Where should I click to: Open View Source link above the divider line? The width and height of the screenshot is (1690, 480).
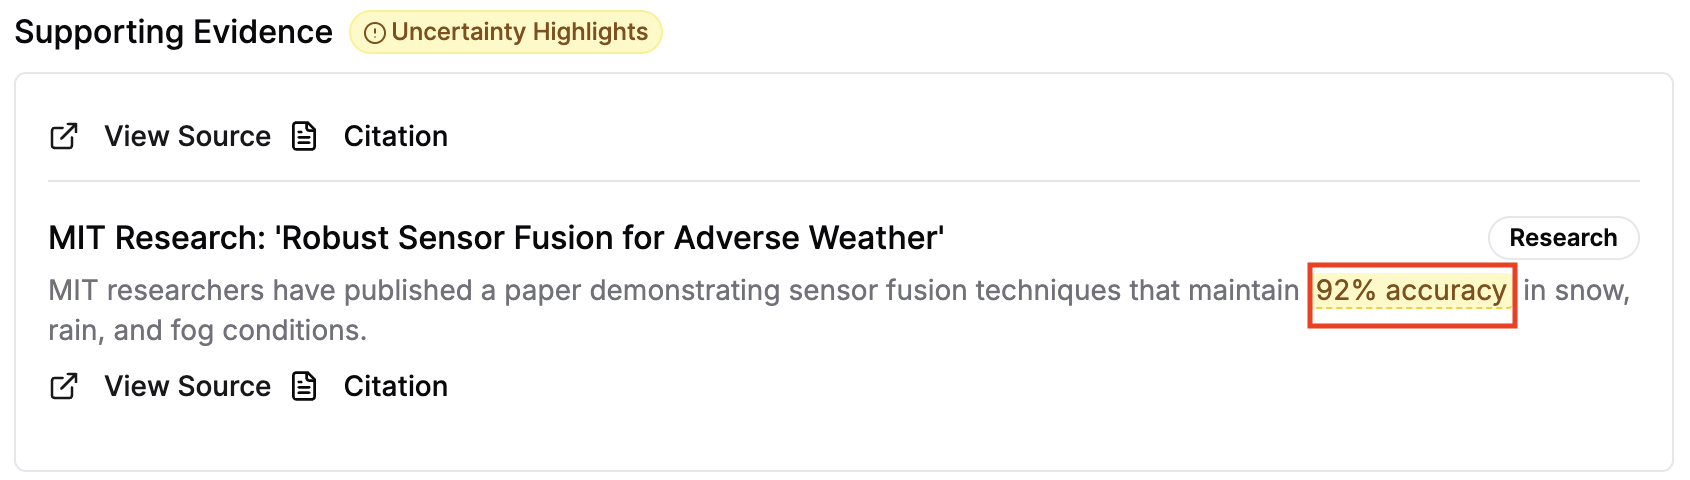click(187, 136)
